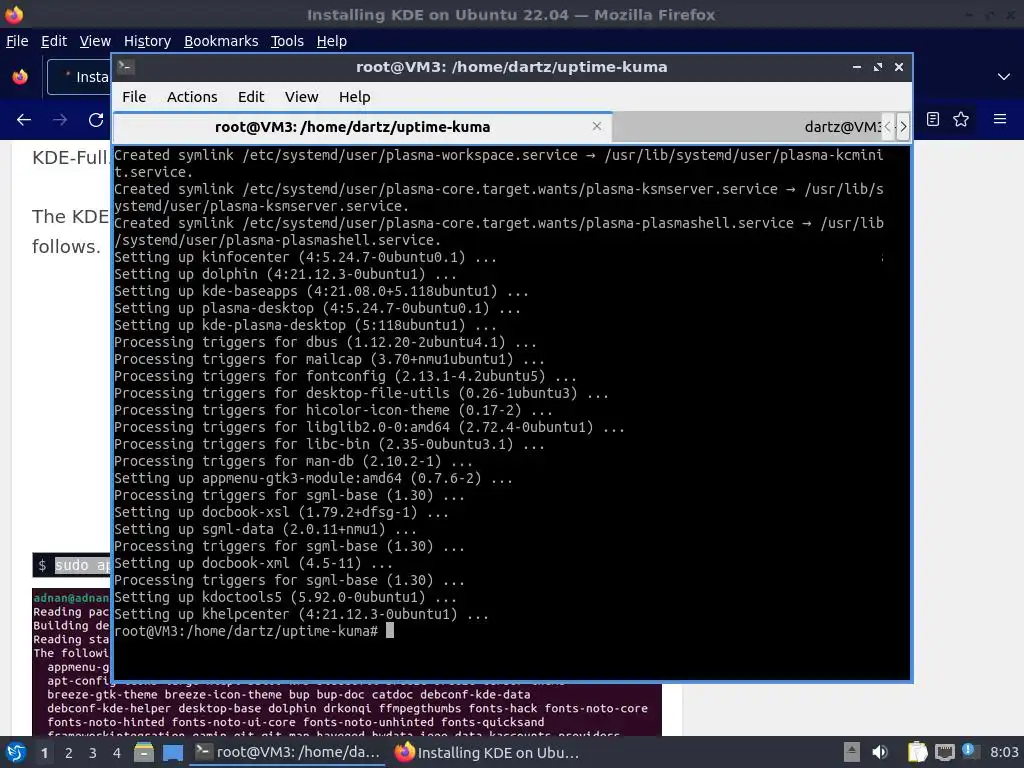The width and height of the screenshot is (1024, 768).
Task: Click 'Setting up kde-plasma-desktop' terminal line
Action: pos(305,325)
